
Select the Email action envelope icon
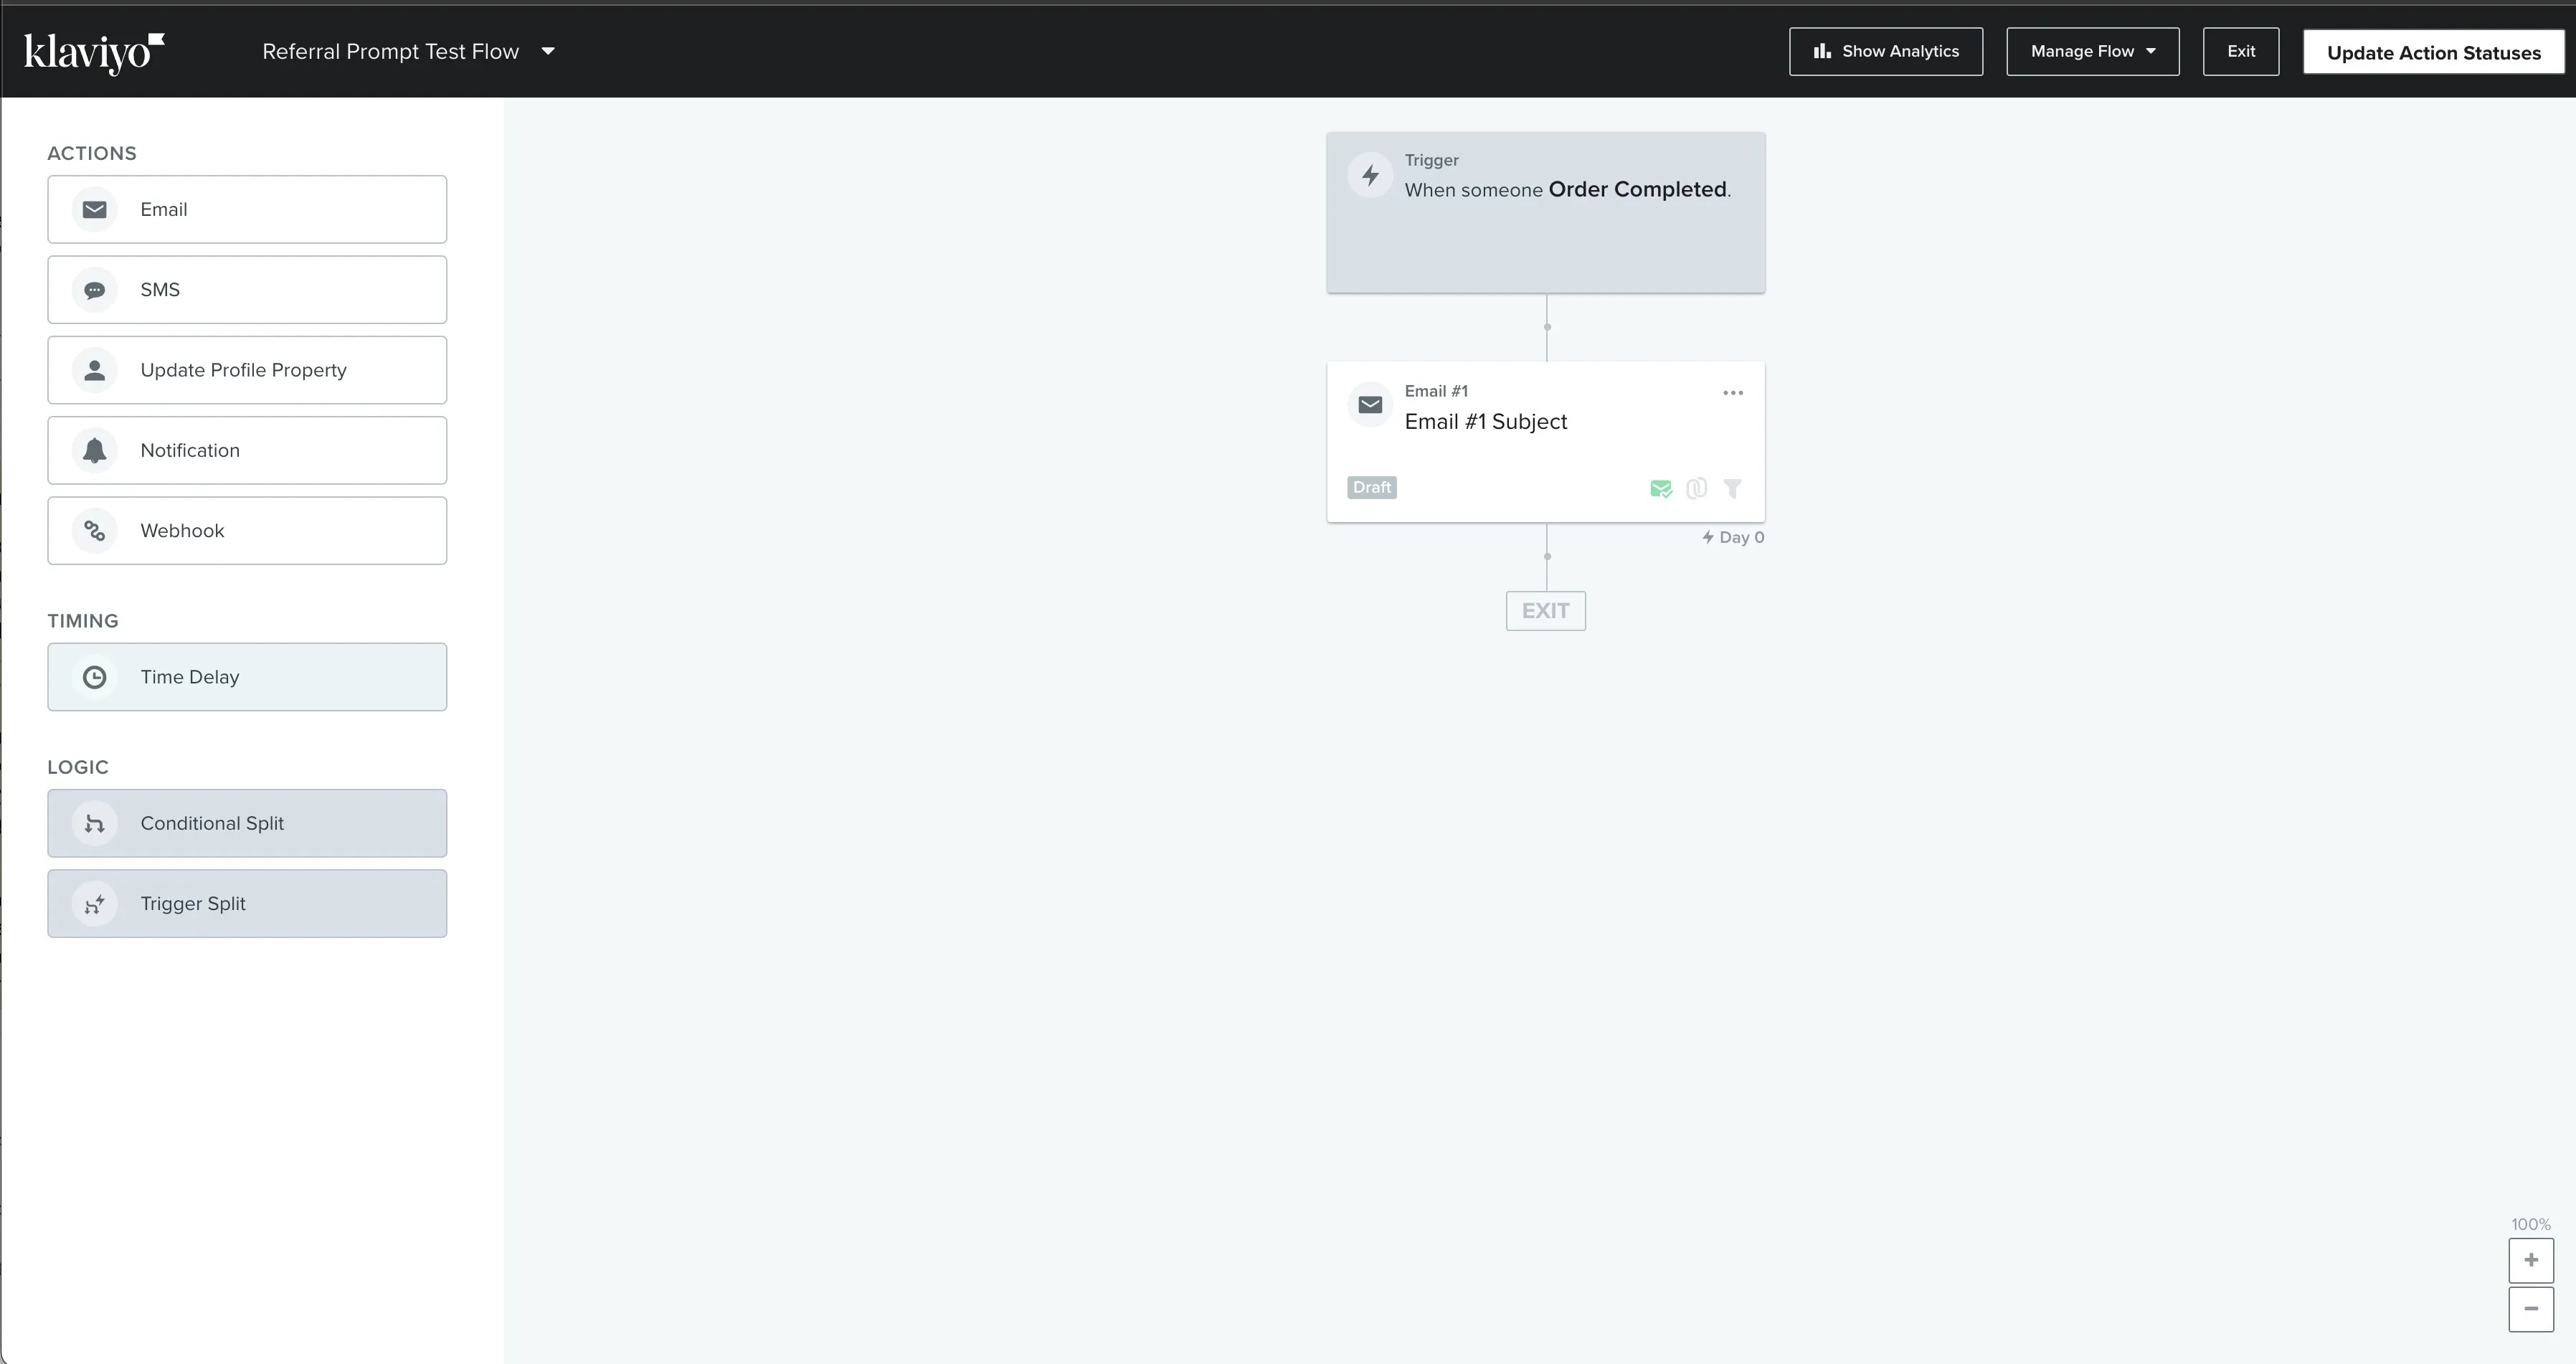[x=95, y=210]
